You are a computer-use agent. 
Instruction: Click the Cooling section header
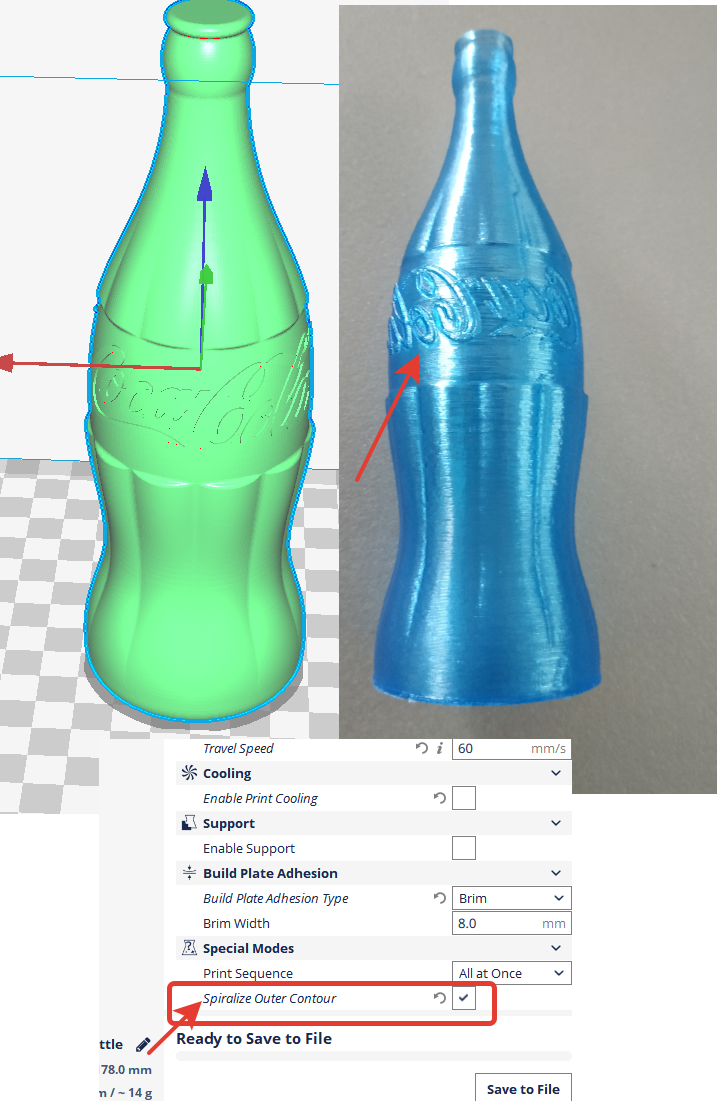pos(372,773)
